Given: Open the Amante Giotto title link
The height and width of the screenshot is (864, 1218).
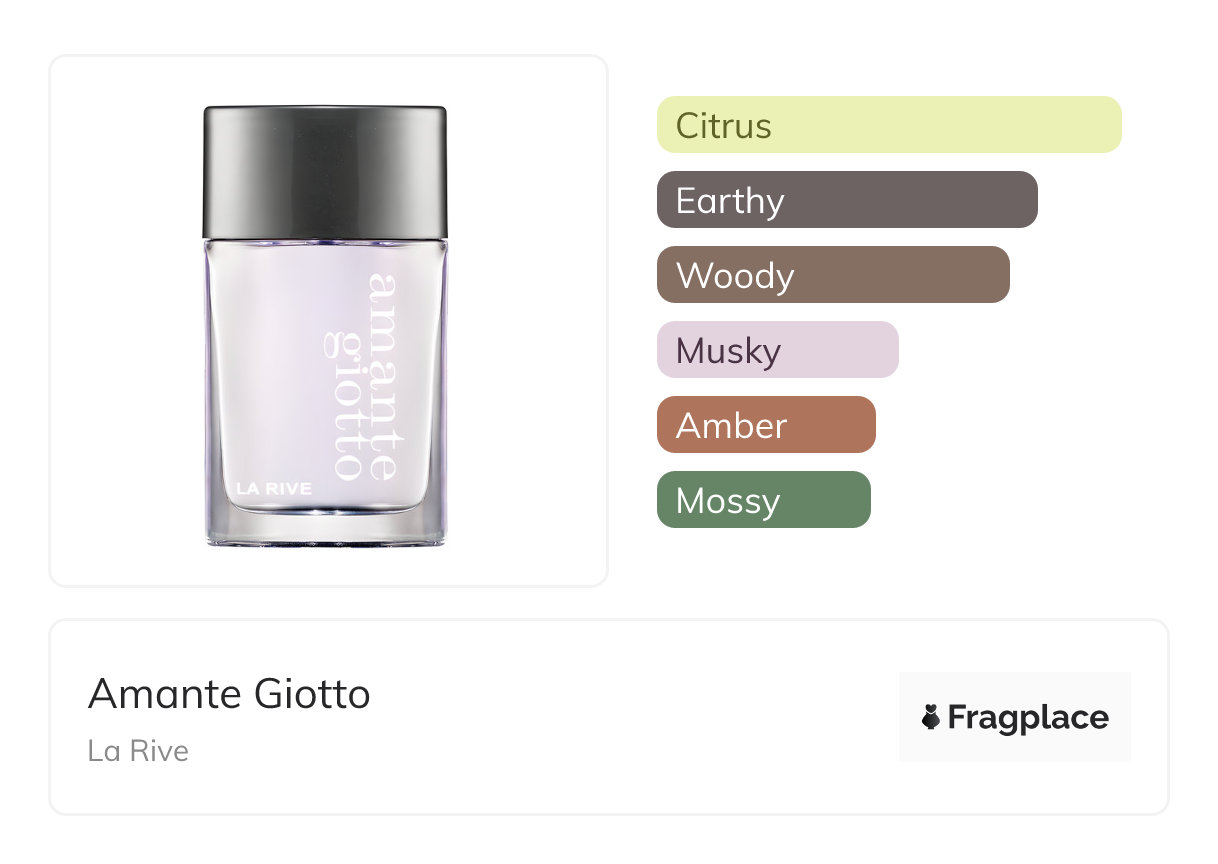Looking at the screenshot, I should pos(229,694).
